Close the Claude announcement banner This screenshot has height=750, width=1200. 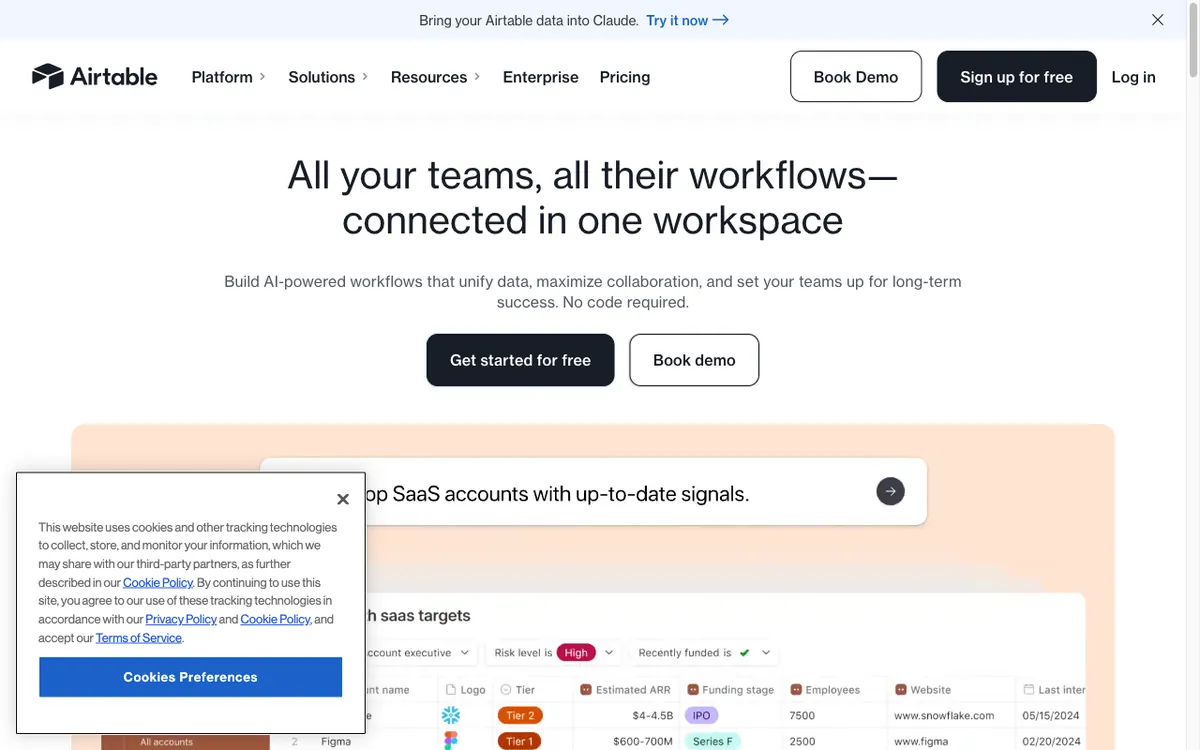[1157, 20]
